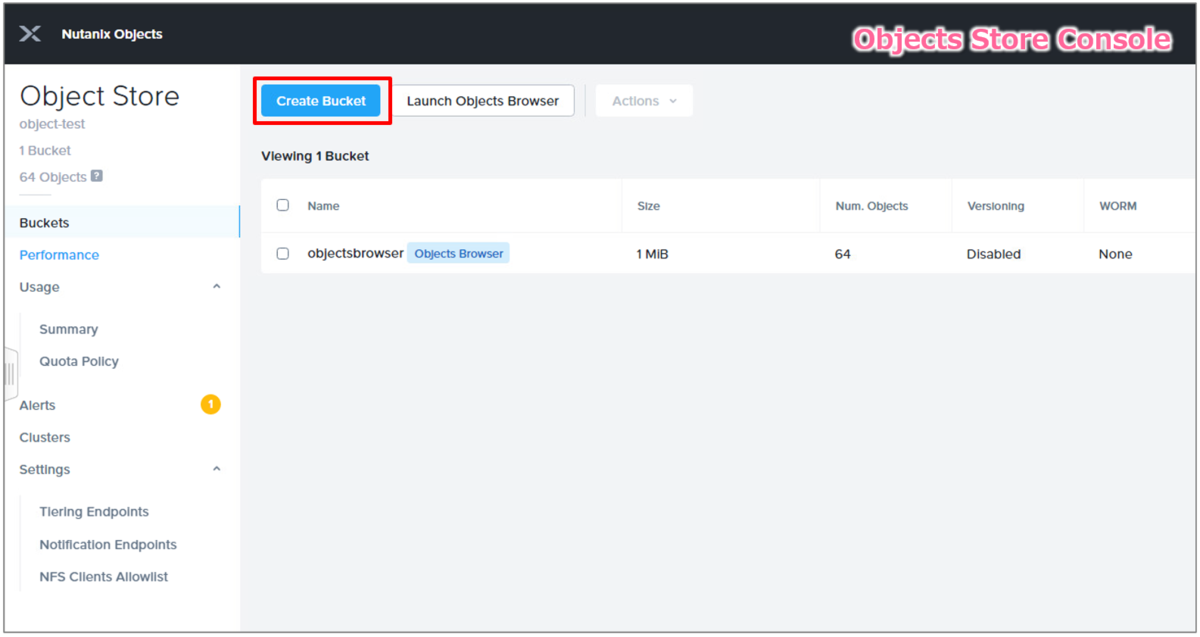
Task: Open Alerts in the sidebar
Action: pyautogui.click(x=37, y=405)
